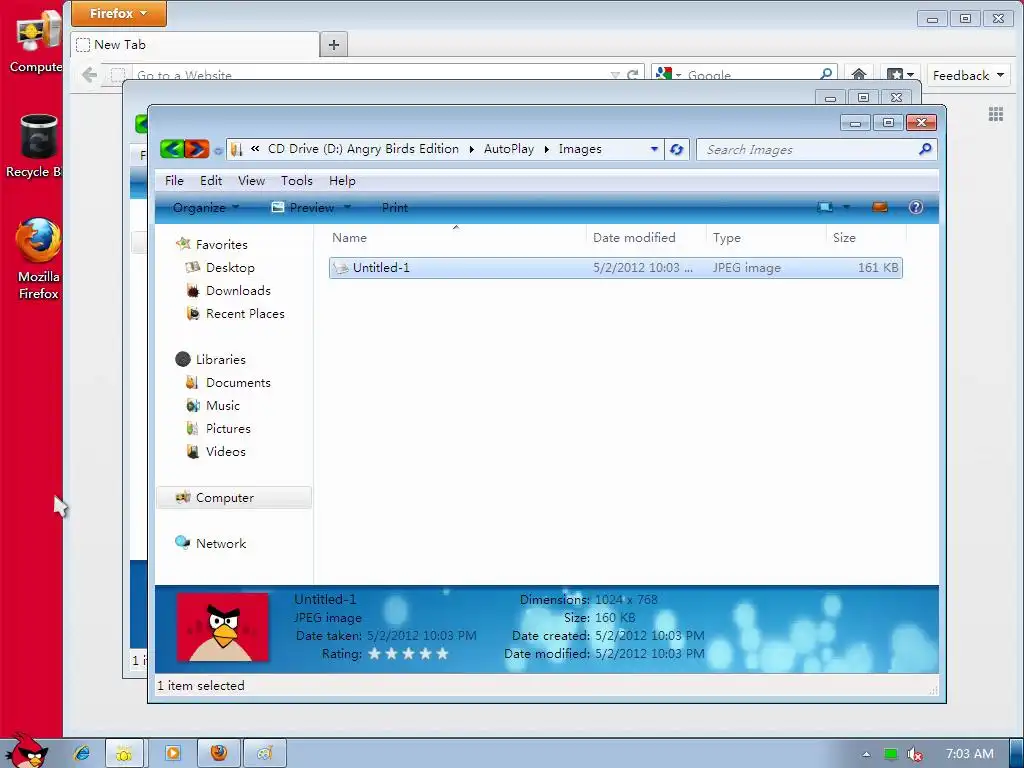Sort by Name column header

click(x=457, y=238)
